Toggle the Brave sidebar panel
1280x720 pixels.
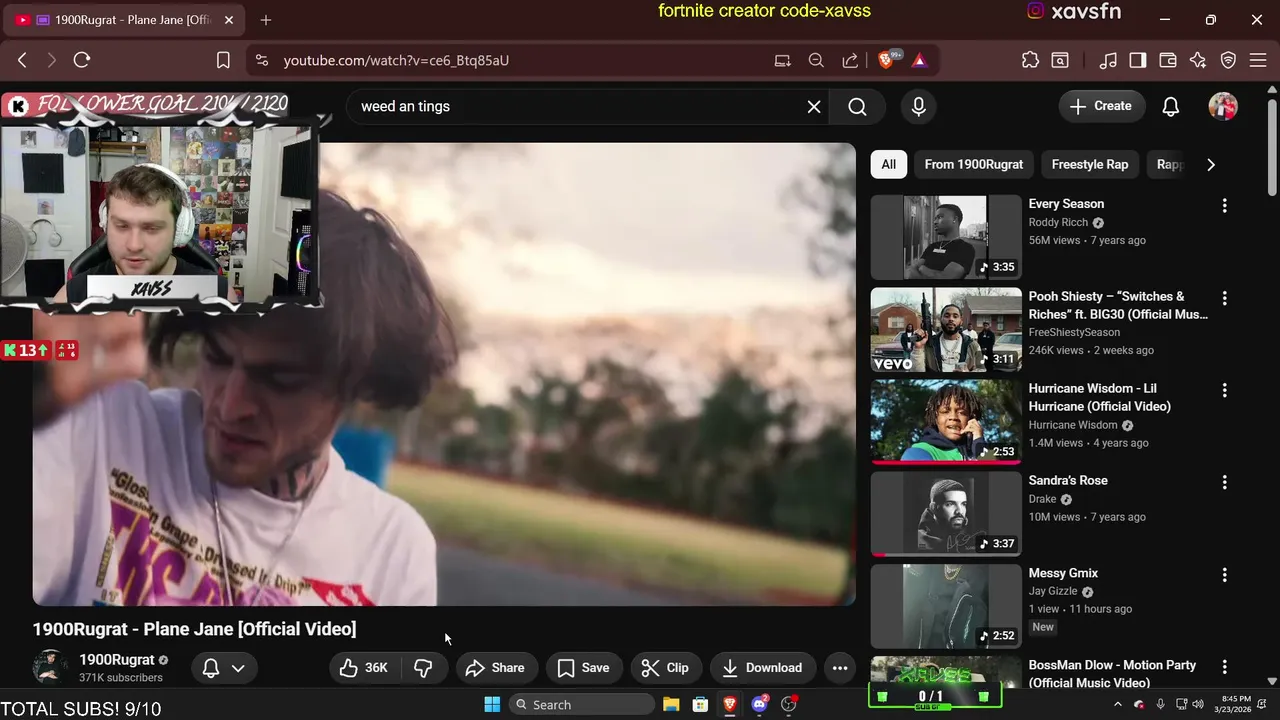[1138, 60]
